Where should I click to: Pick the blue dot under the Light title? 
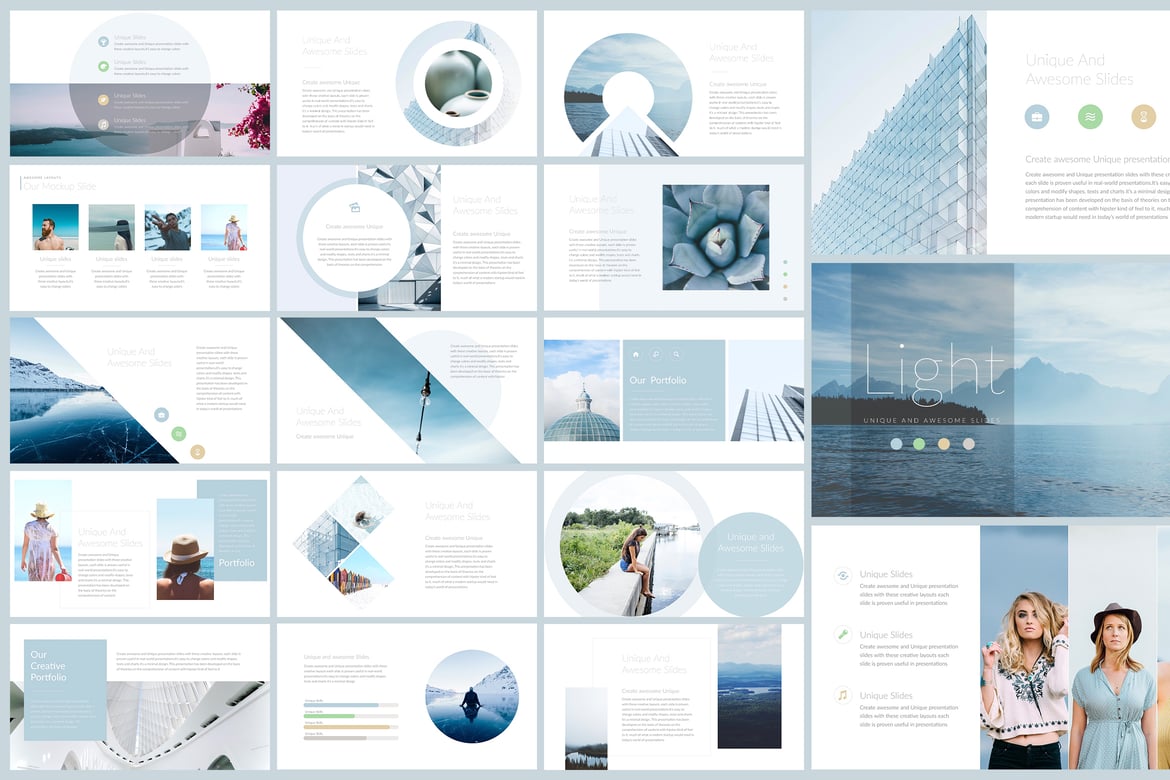896,443
